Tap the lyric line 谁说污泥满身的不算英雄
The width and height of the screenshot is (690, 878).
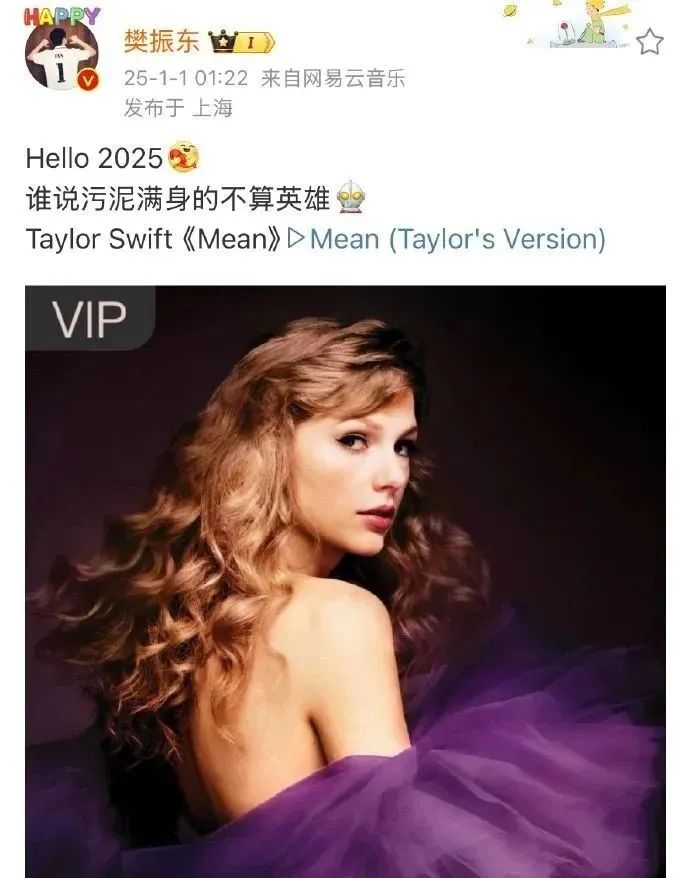tap(178, 199)
